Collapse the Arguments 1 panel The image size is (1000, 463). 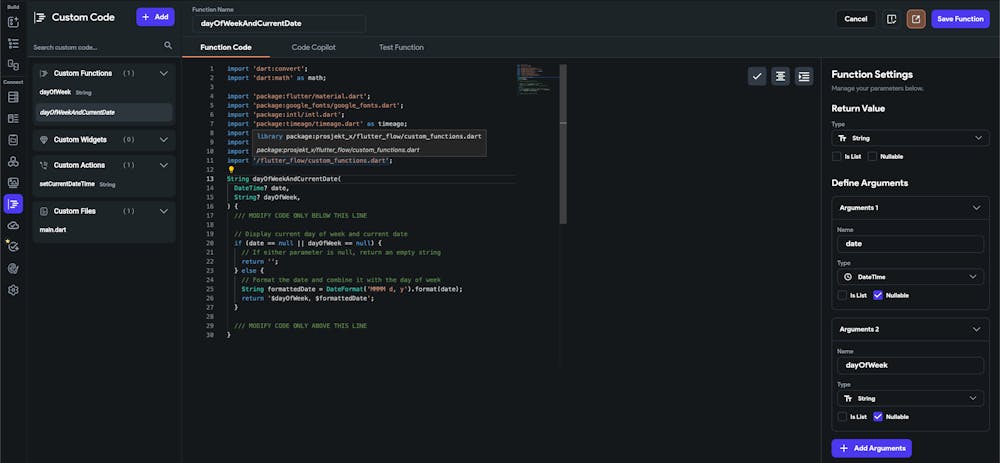click(x=976, y=207)
